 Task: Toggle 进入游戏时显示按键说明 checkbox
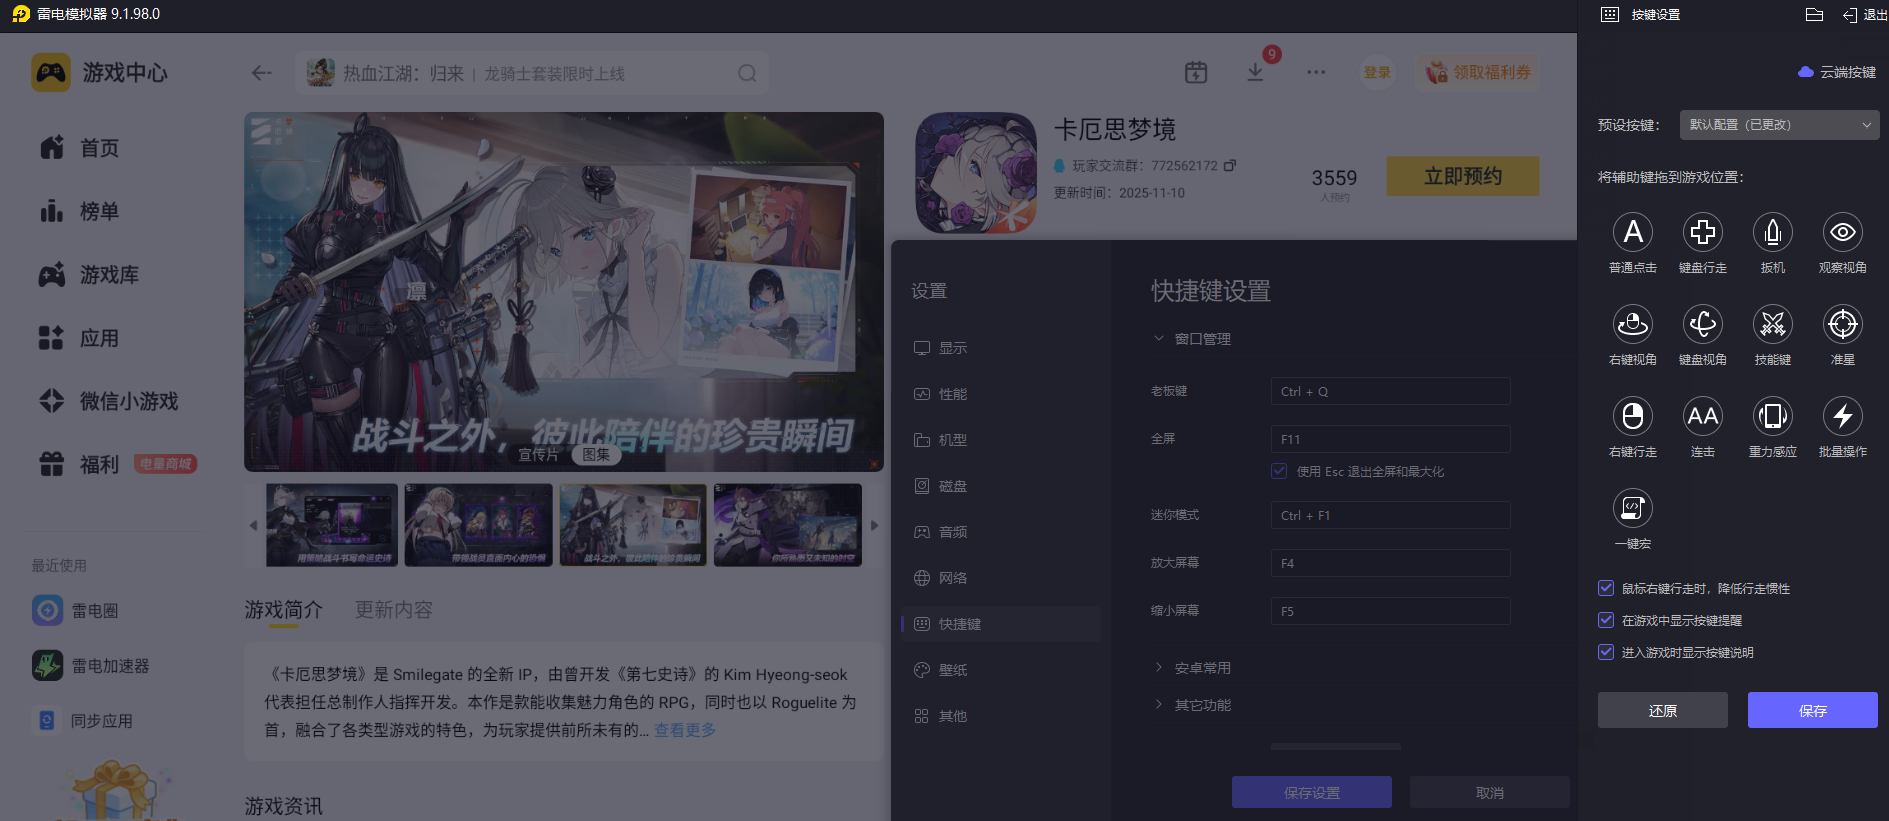1606,652
